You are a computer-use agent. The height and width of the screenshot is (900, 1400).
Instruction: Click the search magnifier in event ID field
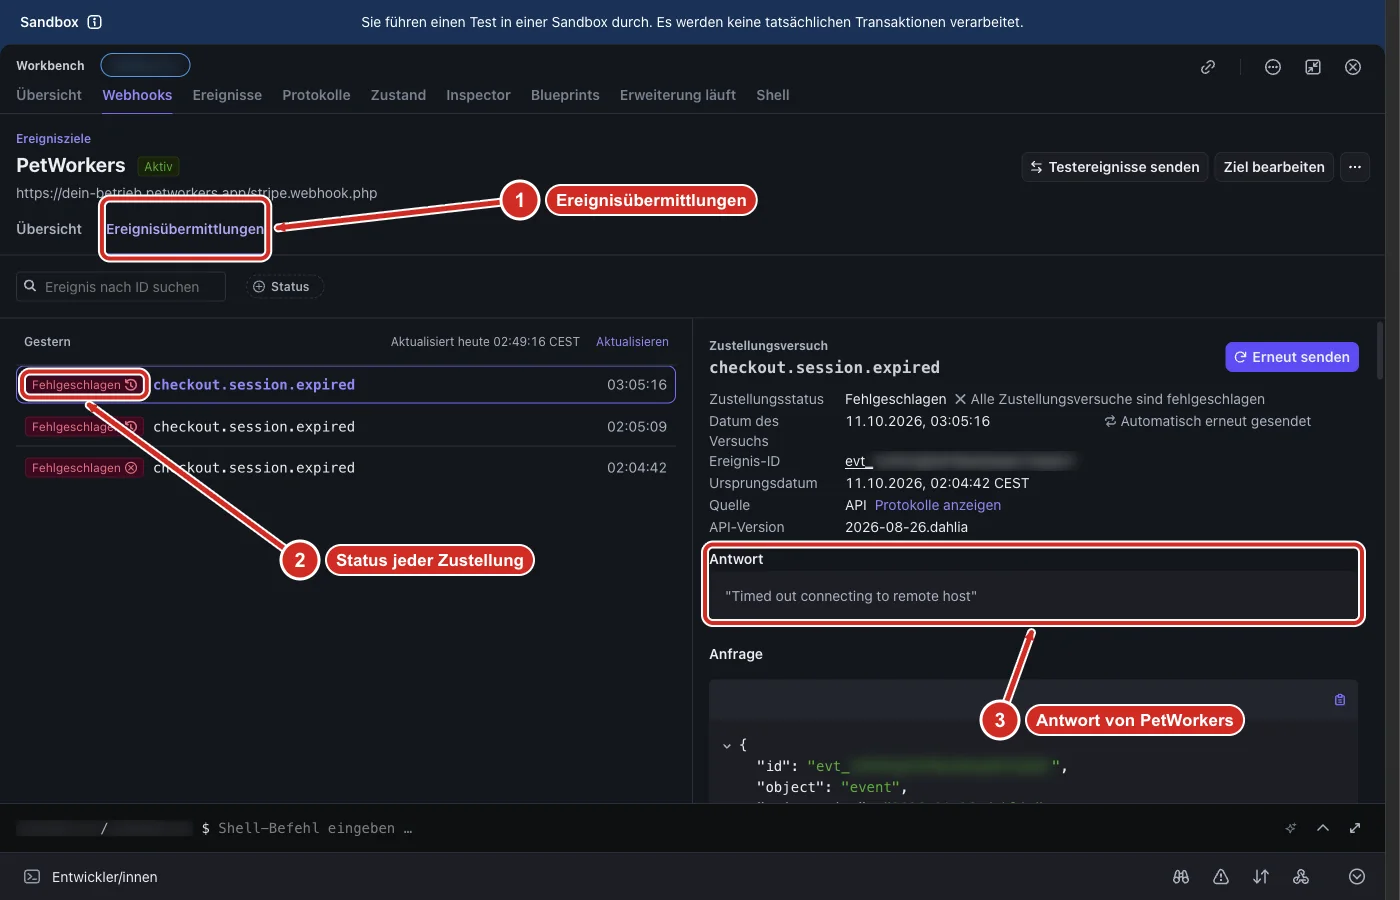point(30,286)
